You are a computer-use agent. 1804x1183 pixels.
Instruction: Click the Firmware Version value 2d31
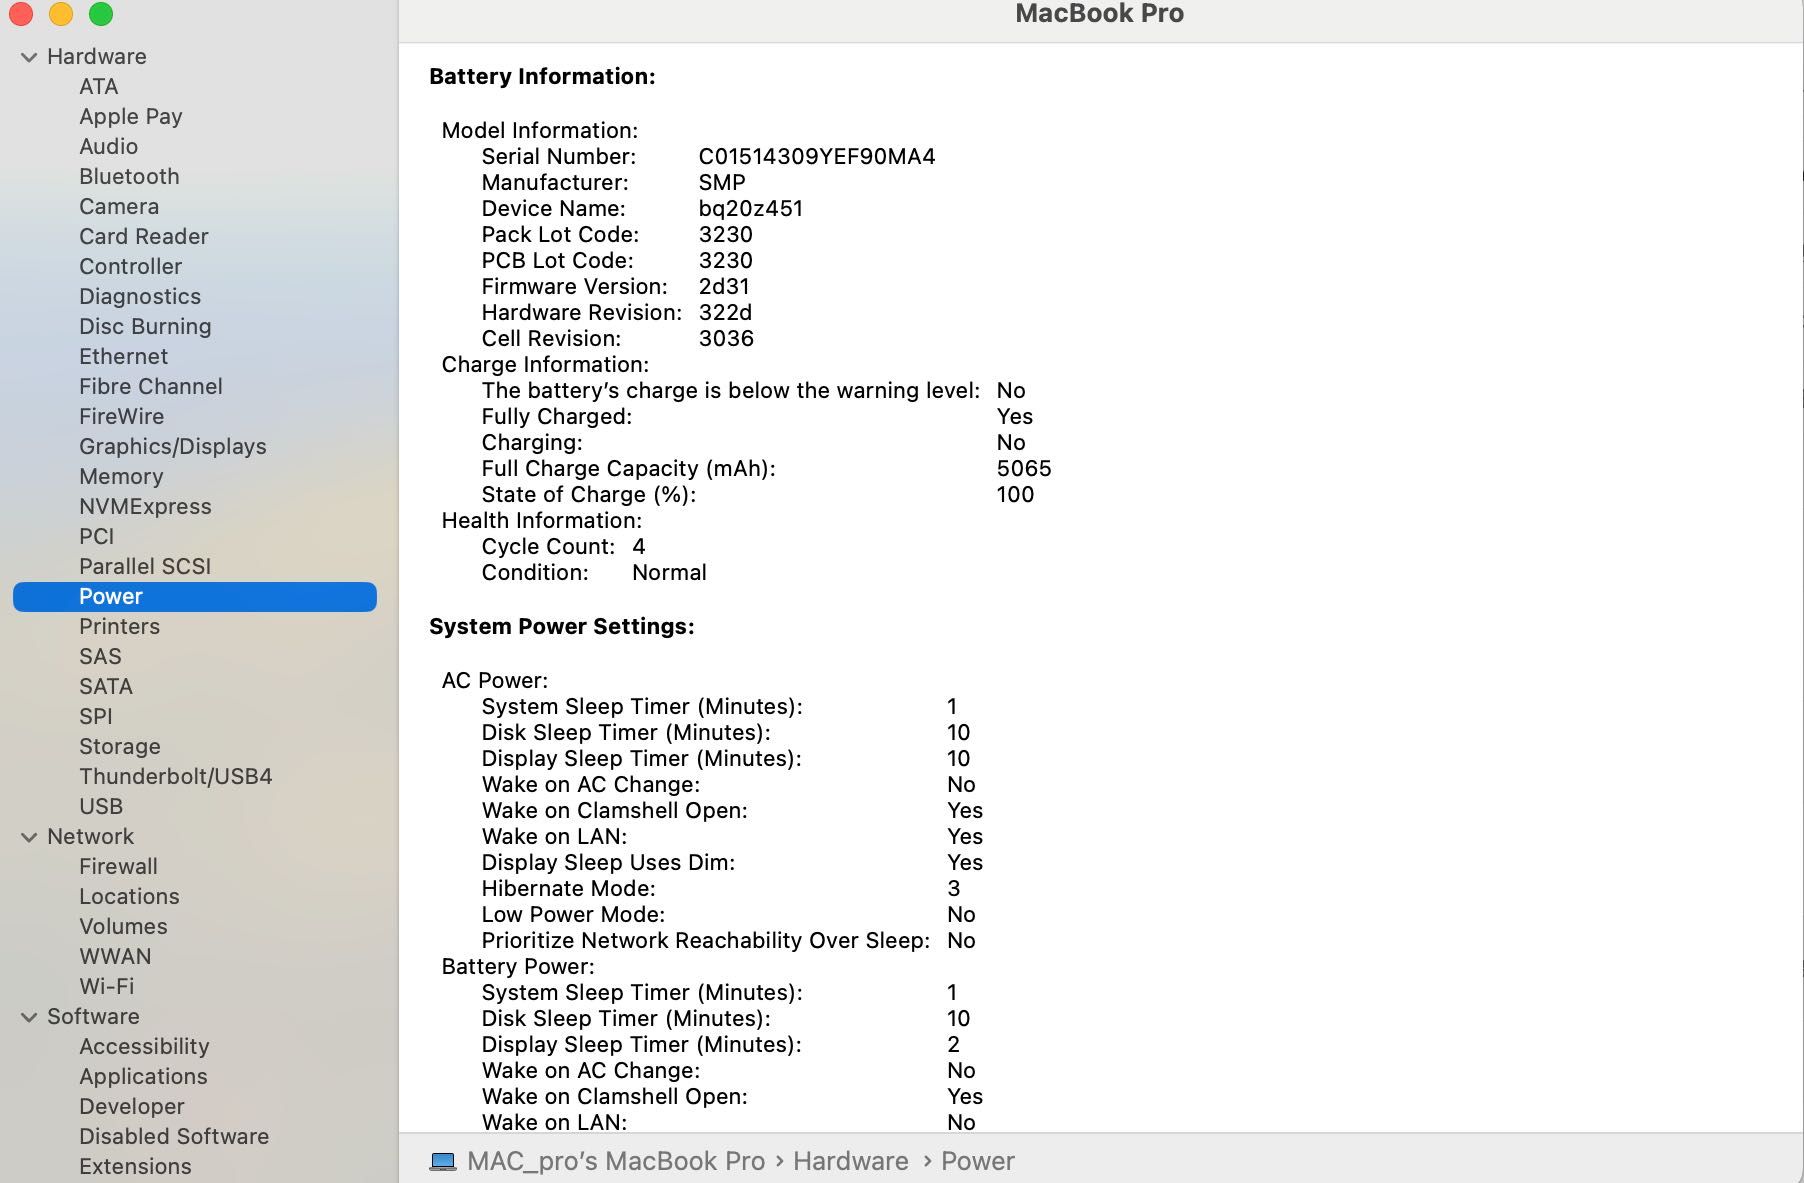tap(724, 287)
